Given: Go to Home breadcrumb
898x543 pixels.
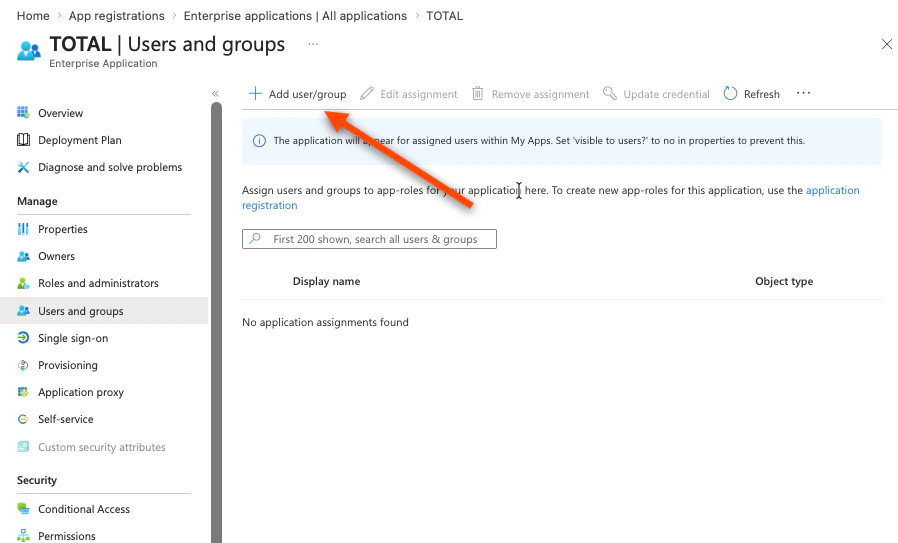Looking at the screenshot, I should click(x=33, y=15).
